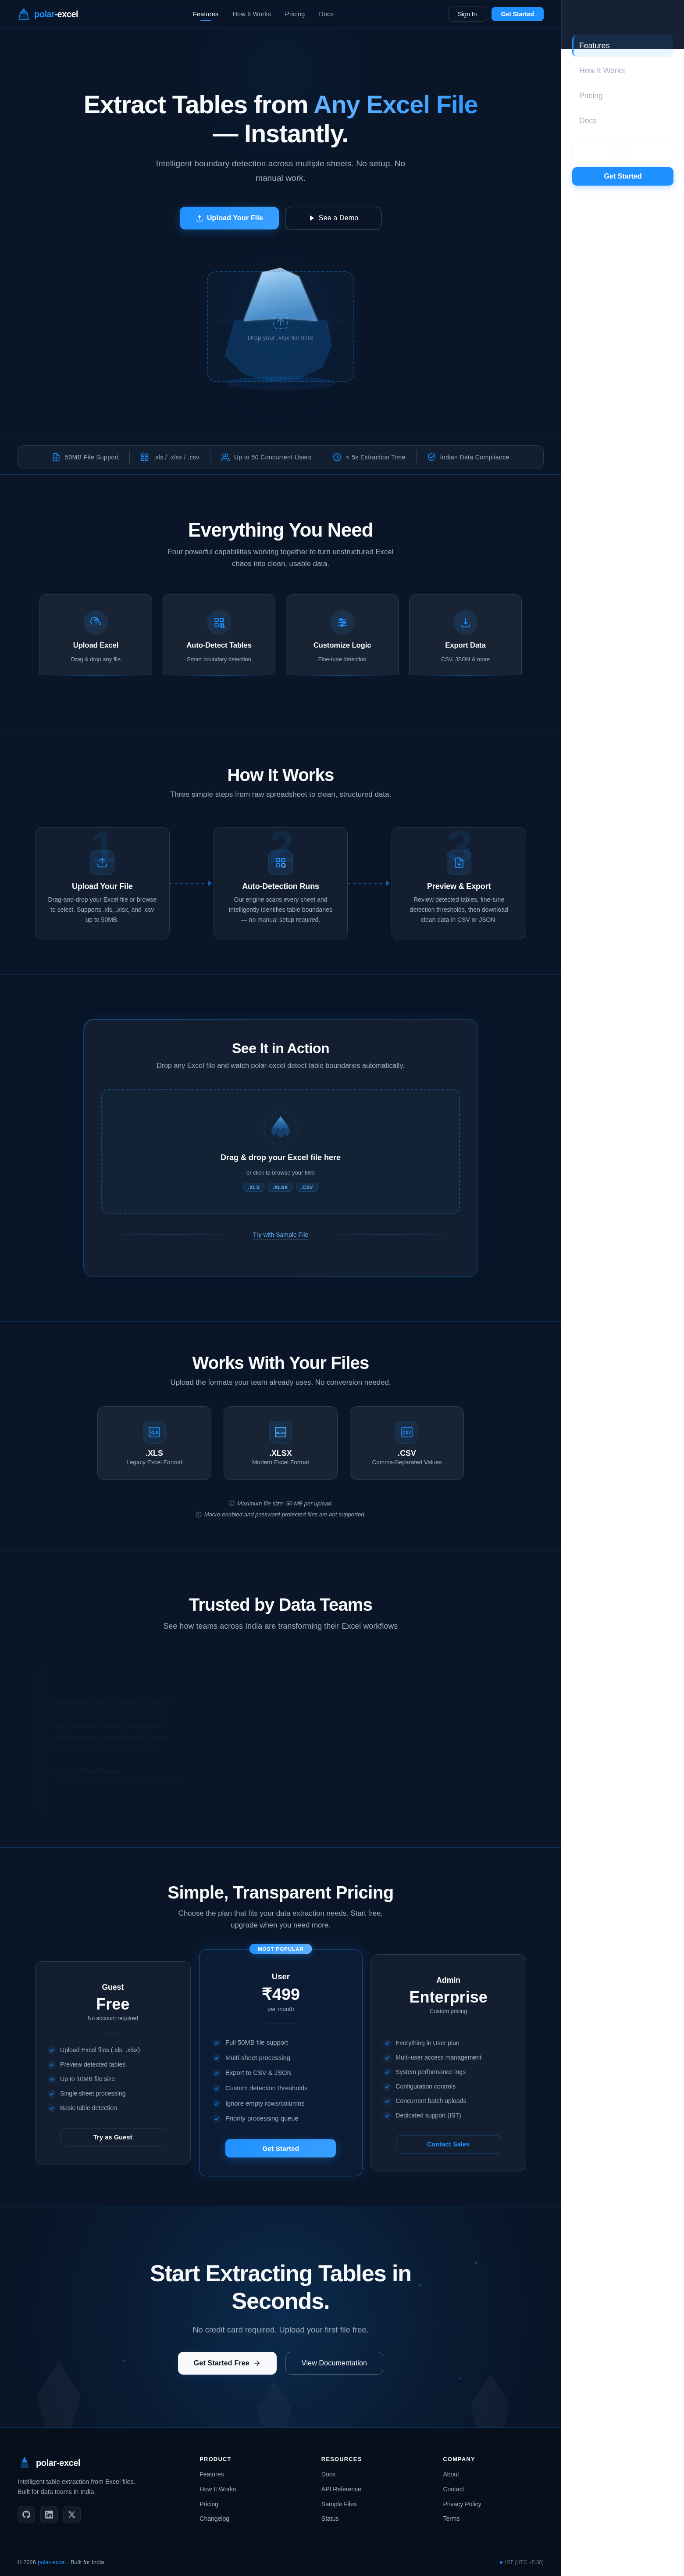
Task: Open Features link in footer Product column
Action: coord(212,2474)
